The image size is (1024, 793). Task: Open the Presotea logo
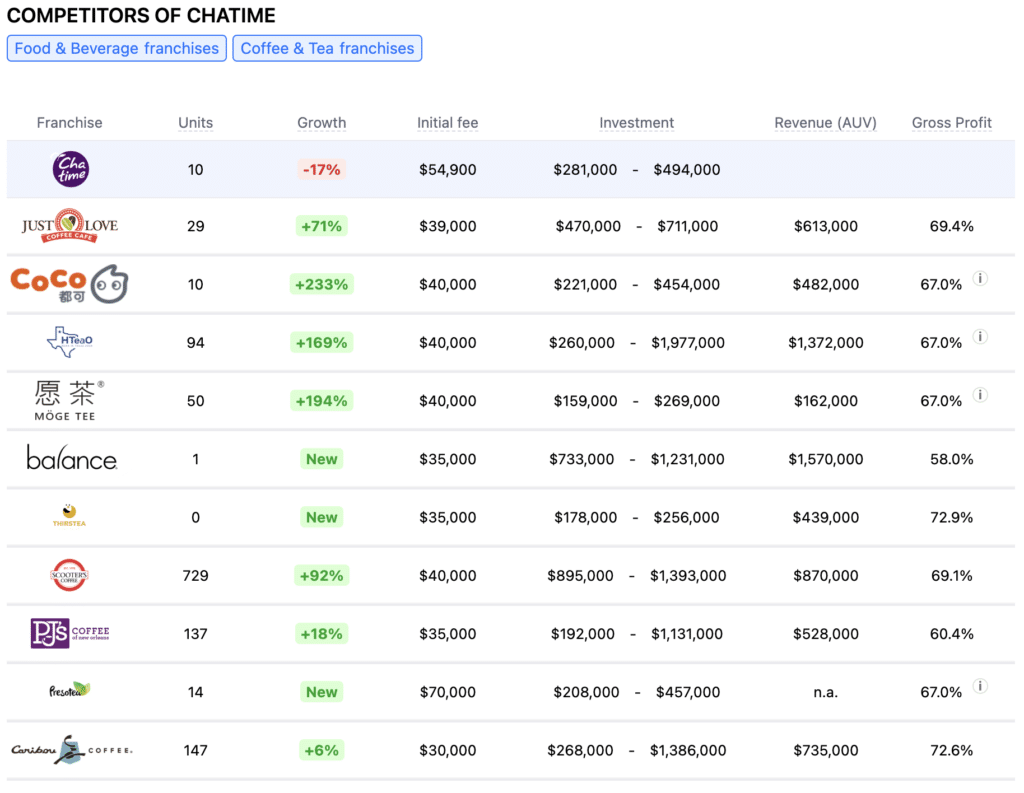point(70,690)
